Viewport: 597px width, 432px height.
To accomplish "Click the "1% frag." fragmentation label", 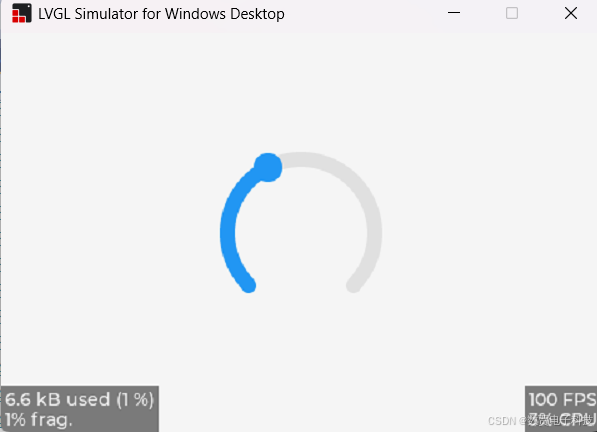I will coord(38,420).
